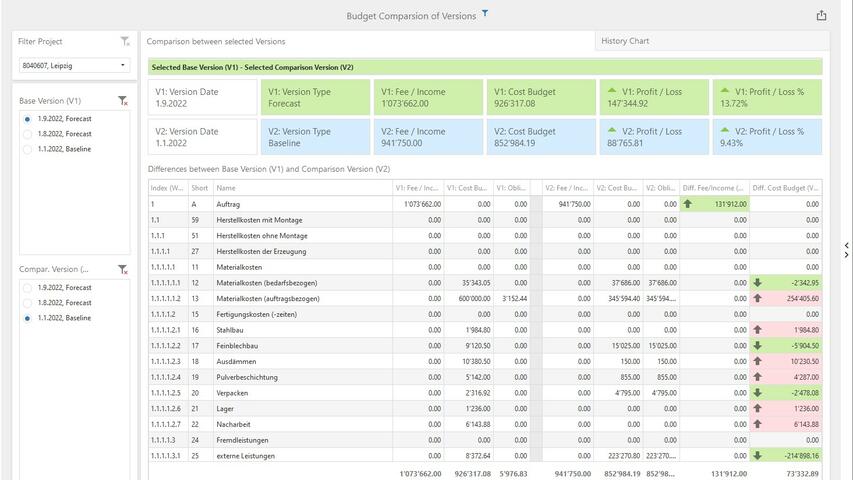Select 1.1.2022, Baseline as Base Version
This screenshot has height=480, width=853.
(x=28, y=149)
